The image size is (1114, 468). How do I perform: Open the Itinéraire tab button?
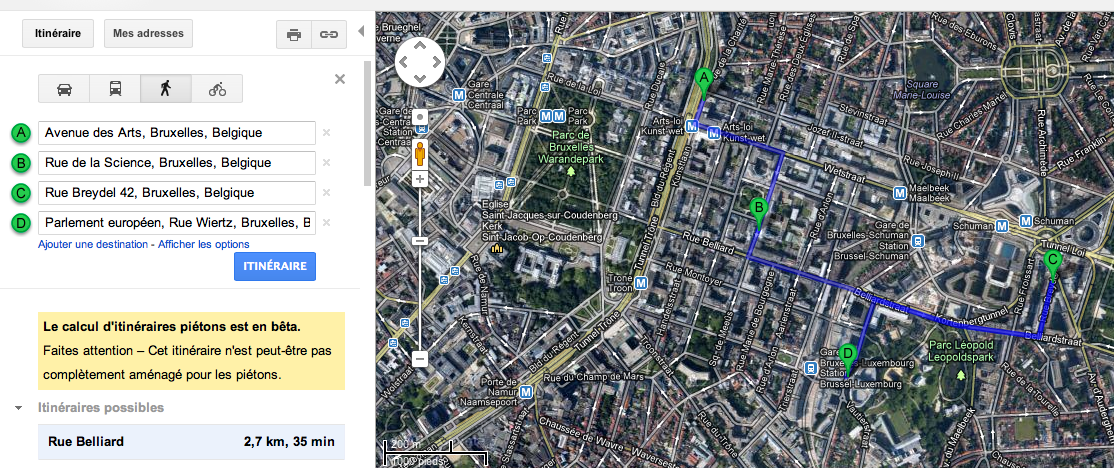58,33
